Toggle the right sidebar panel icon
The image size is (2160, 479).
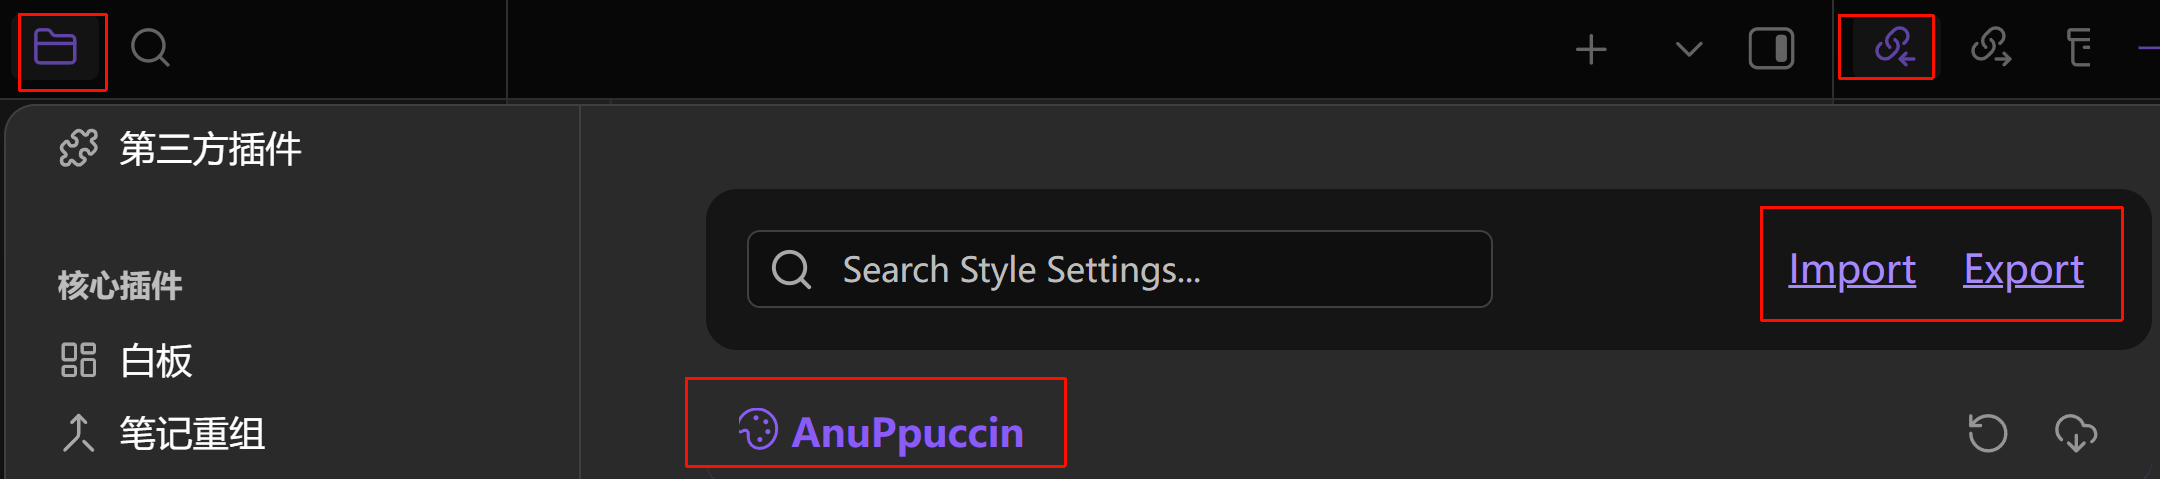[x=1771, y=49]
